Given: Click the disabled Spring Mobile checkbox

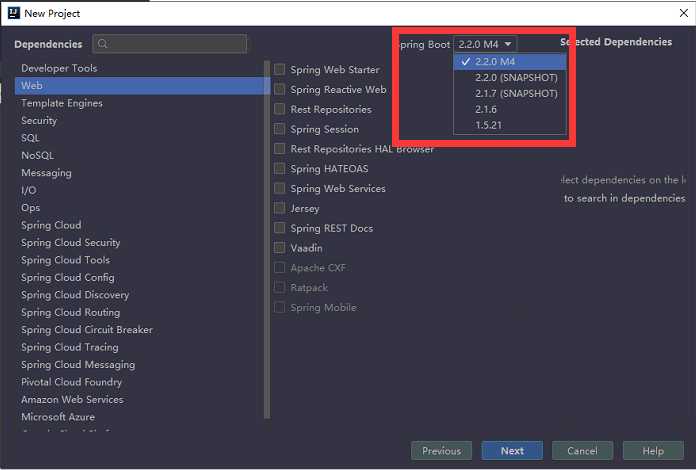Looking at the screenshot, I should click(280, 307).
